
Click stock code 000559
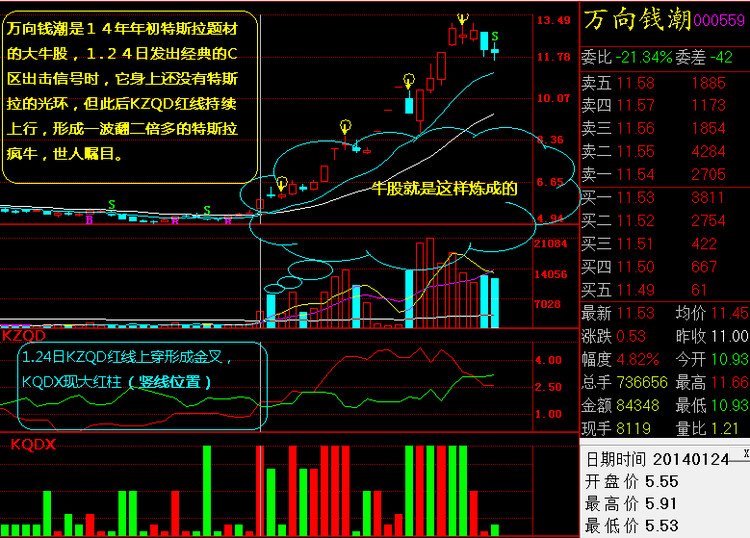tap(719, 20)
